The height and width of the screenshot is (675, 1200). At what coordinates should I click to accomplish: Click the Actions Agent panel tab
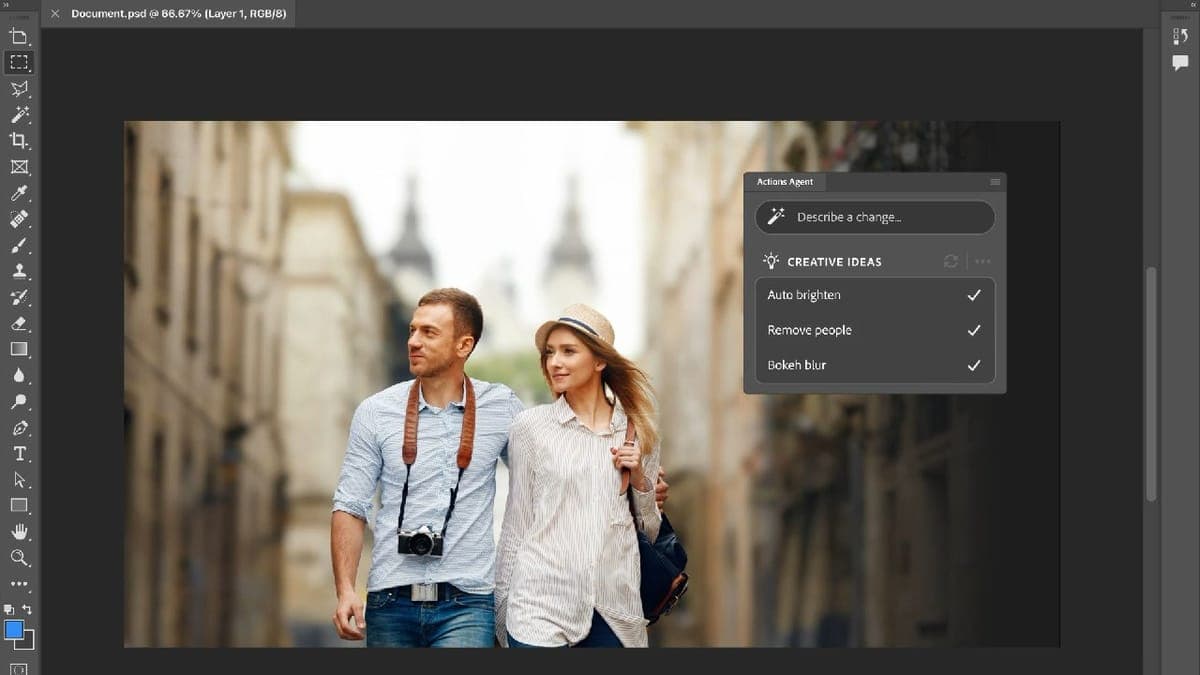click(x=784, y=181)
